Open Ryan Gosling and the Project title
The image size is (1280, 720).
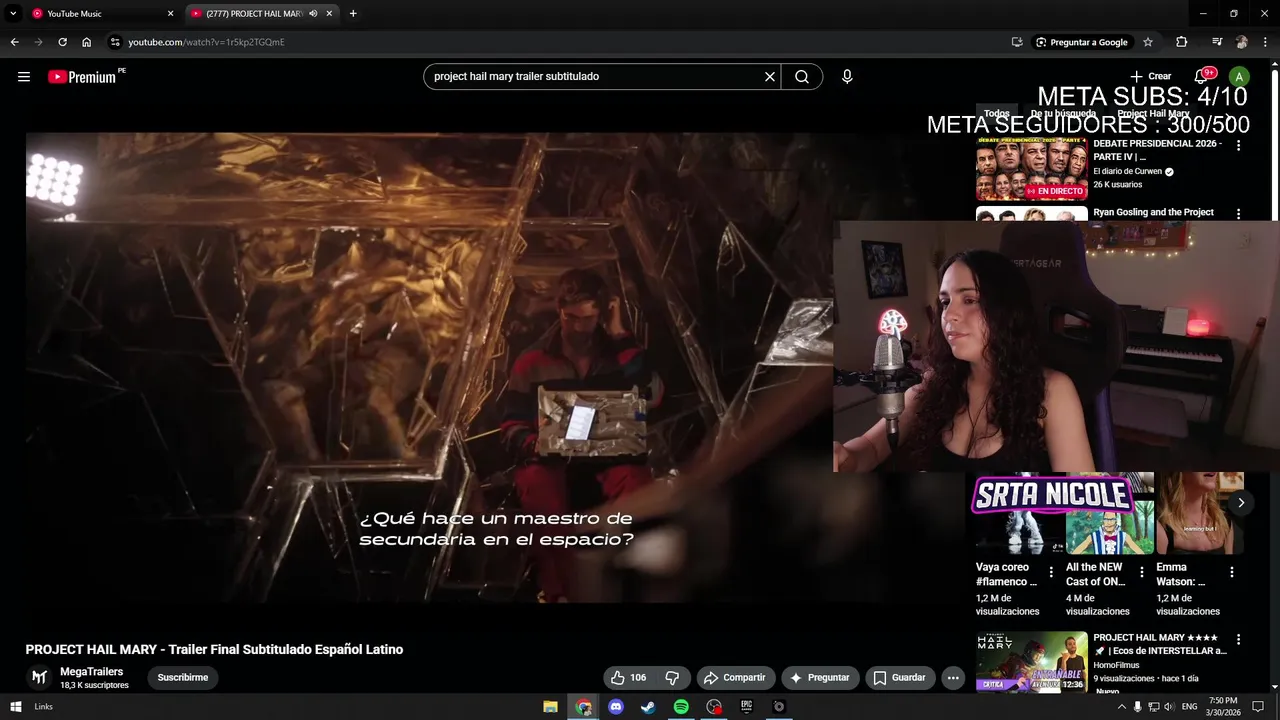pyautogui.click(x=1153, y=212)
